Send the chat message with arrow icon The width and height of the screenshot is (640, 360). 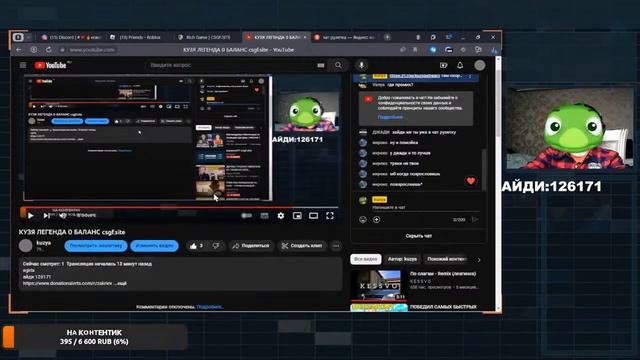click(x=475, y=220)
